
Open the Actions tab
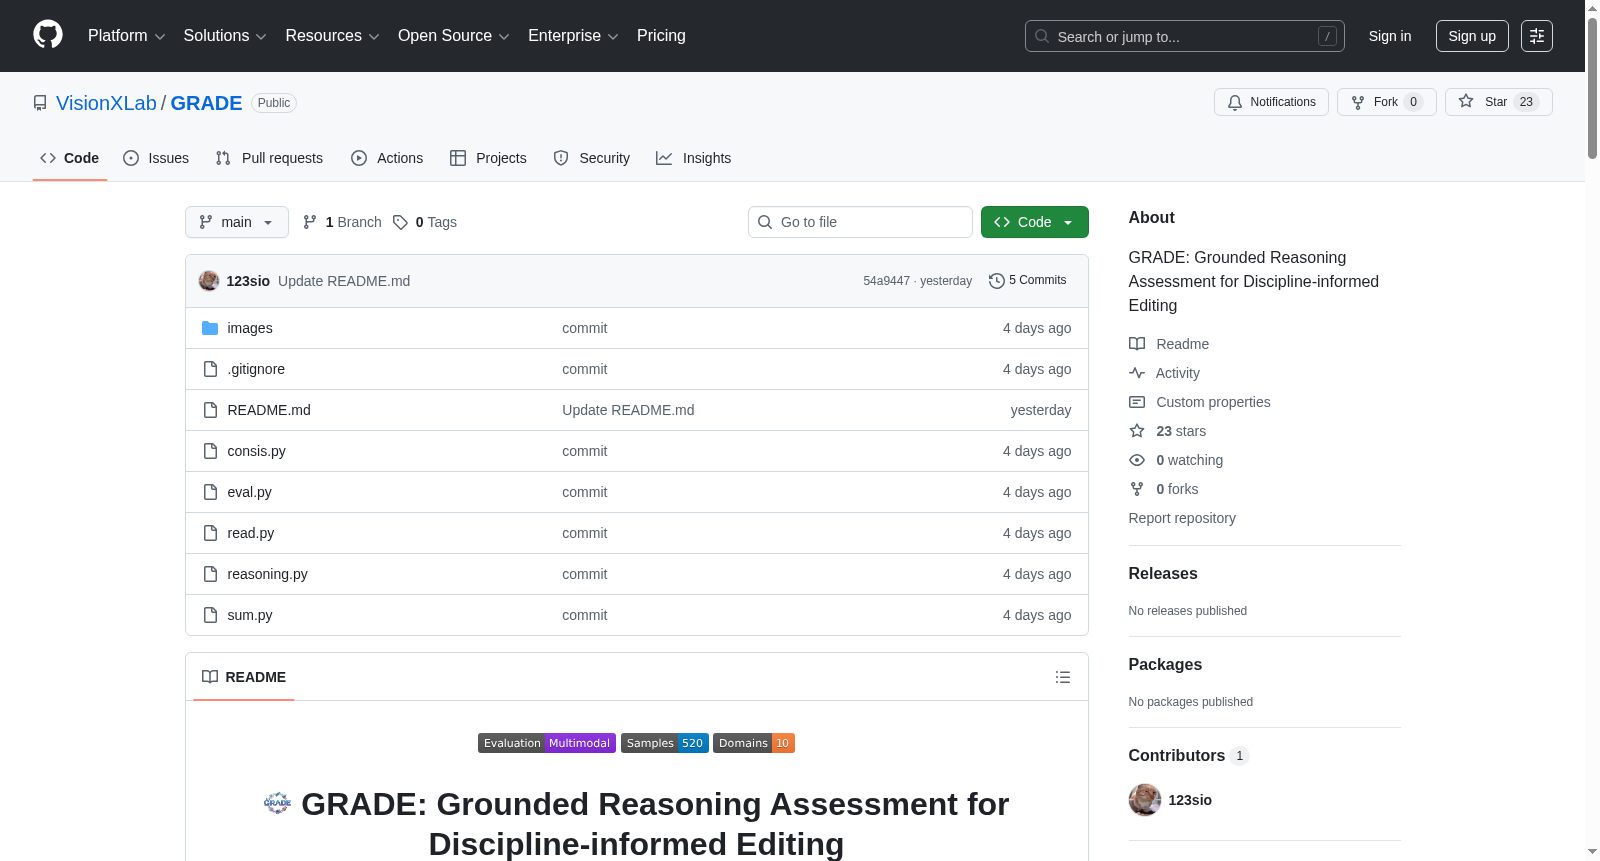click(387, 158)
